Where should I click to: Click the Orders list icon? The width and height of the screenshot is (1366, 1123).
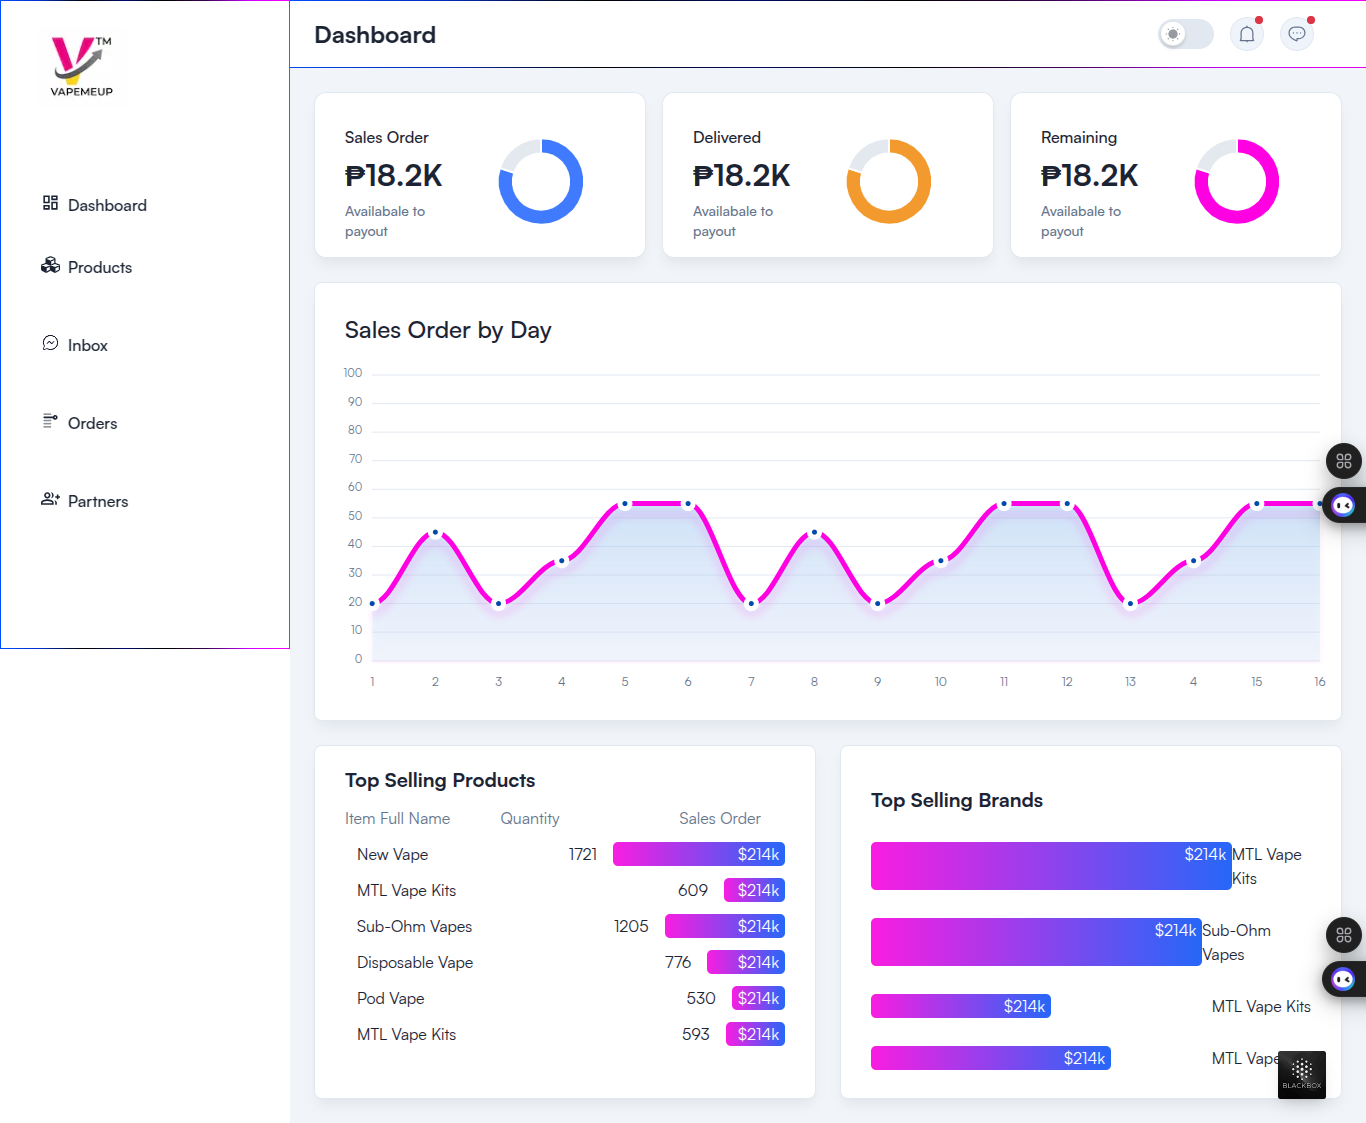(50, 421)
